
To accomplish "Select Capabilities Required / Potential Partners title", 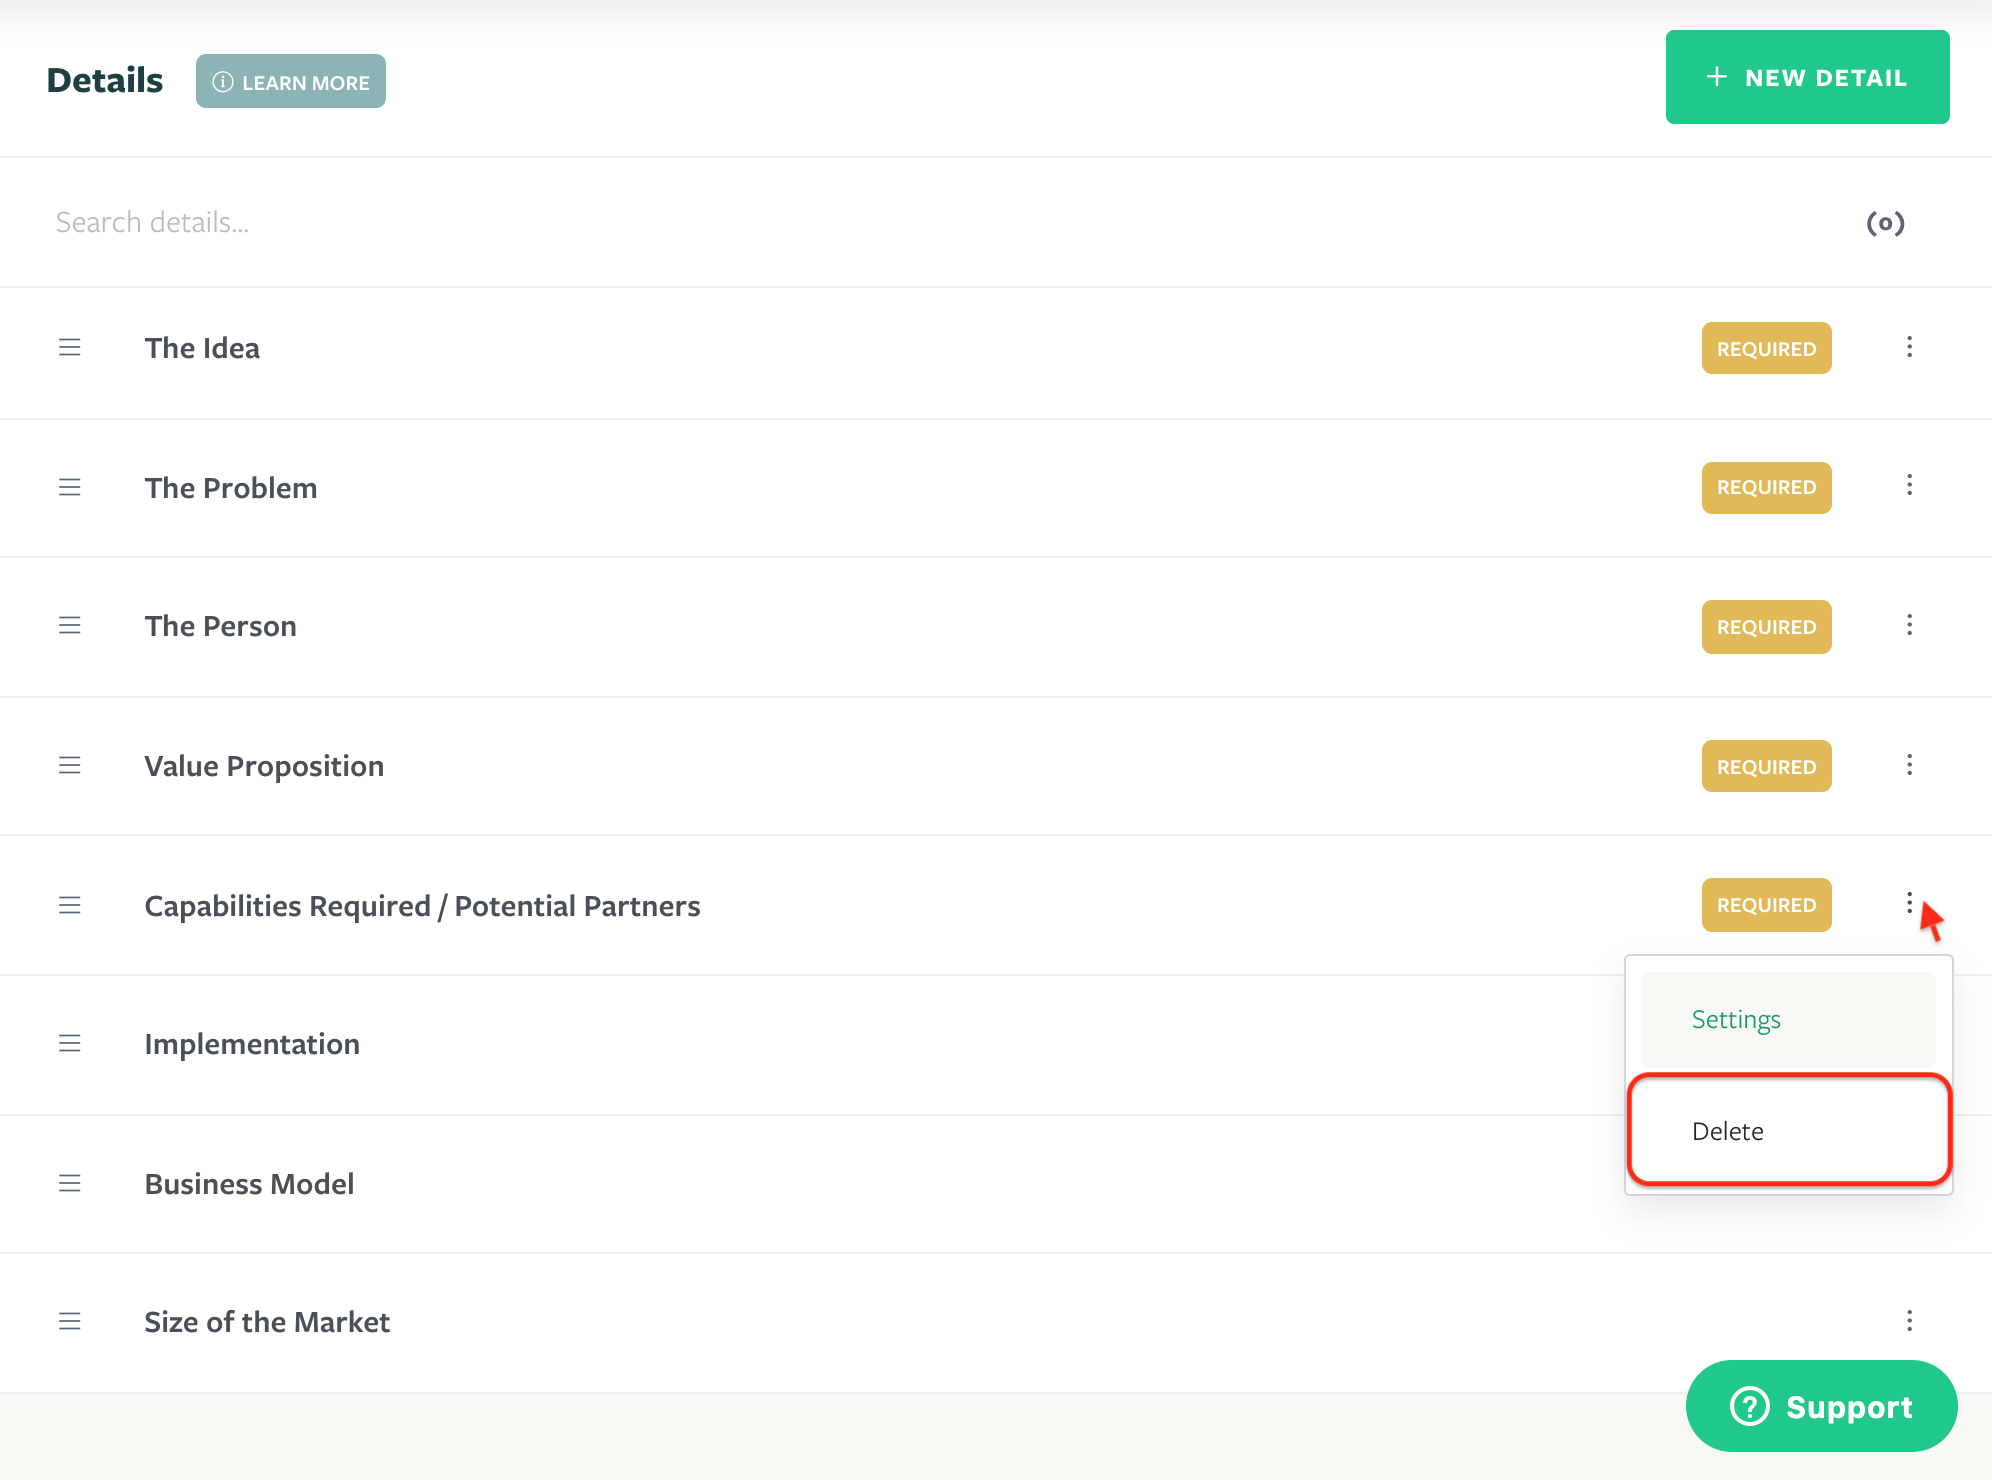I will coord(422,906).
